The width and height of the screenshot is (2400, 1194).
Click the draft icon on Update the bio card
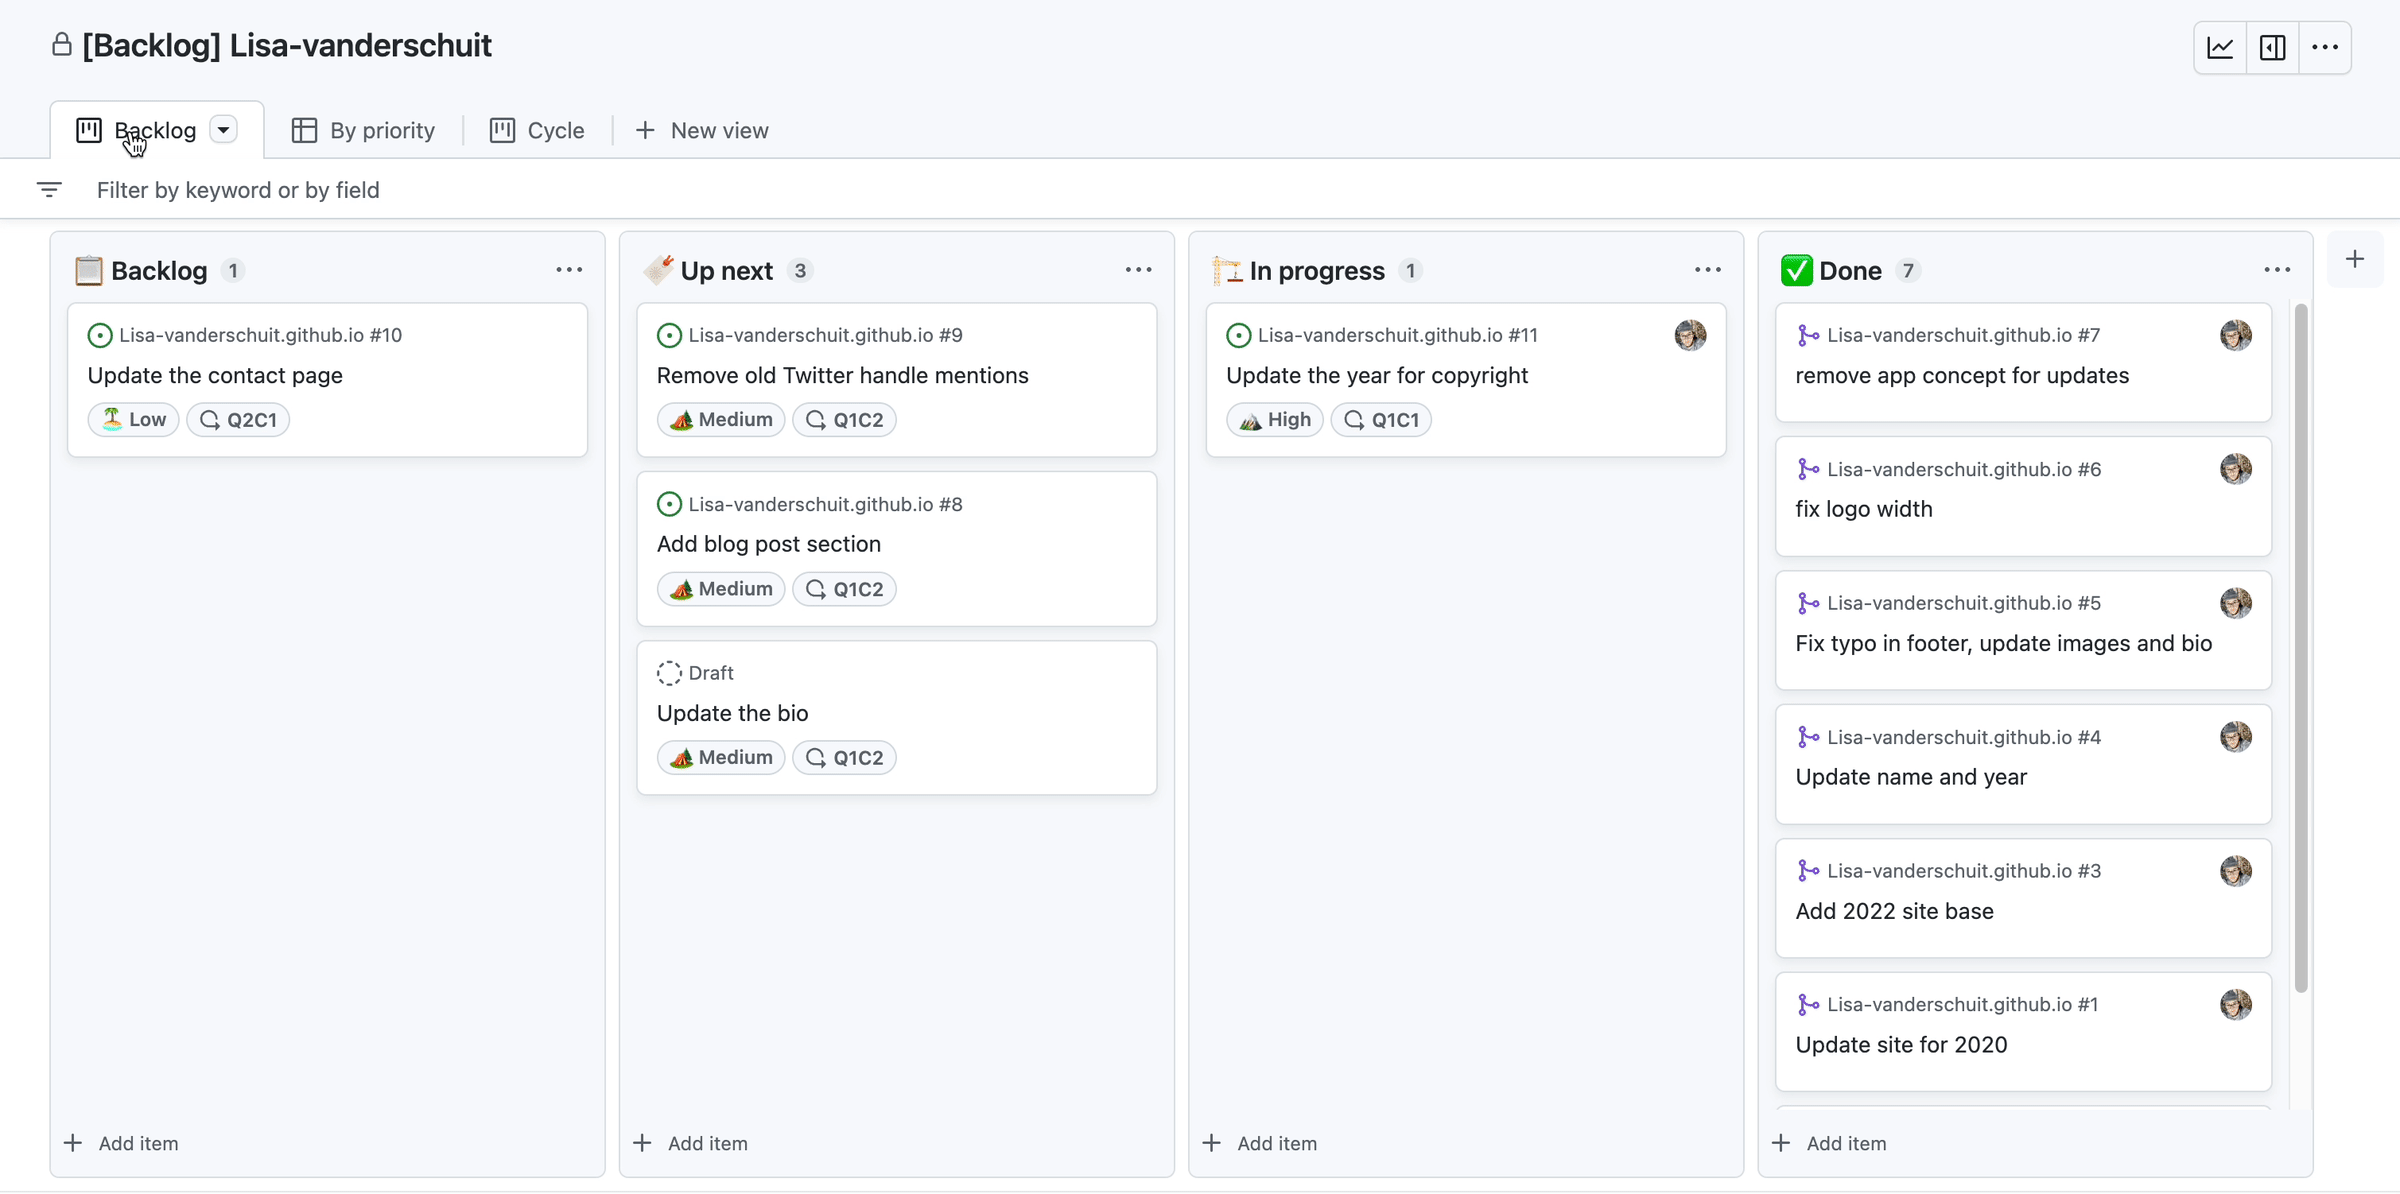click(669, 673)
